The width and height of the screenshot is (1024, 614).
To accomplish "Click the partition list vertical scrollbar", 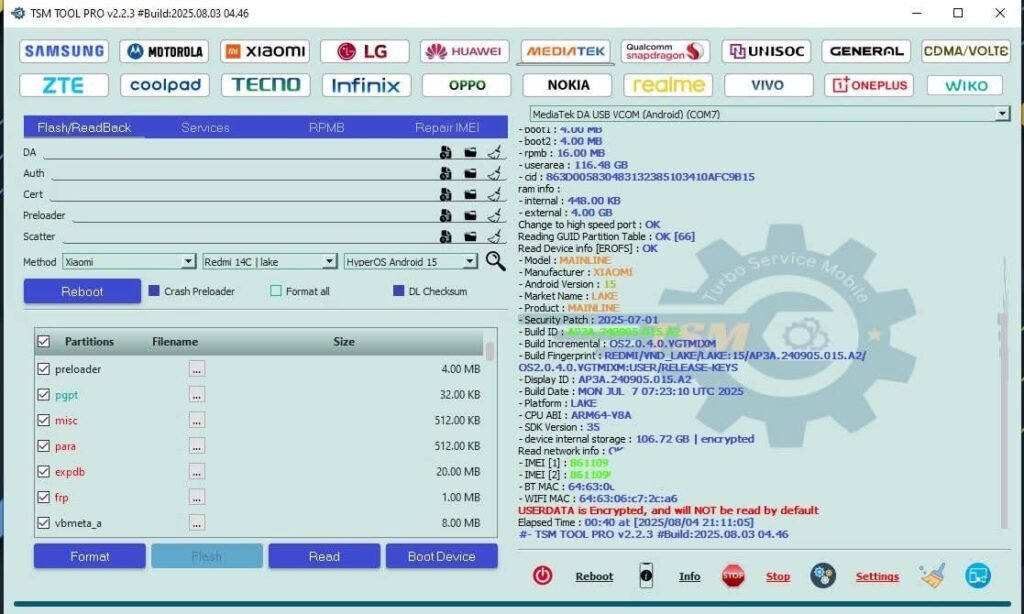I will coord(489,440).
